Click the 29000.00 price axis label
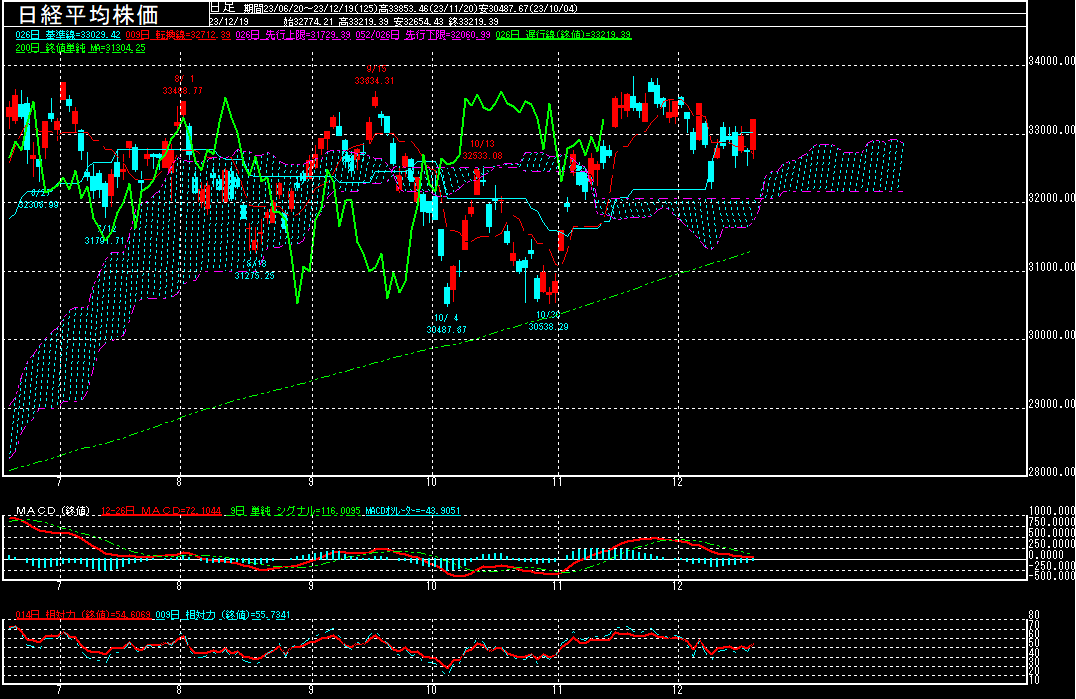This screenshot has height=699, width=1076. coord(1052,404)
